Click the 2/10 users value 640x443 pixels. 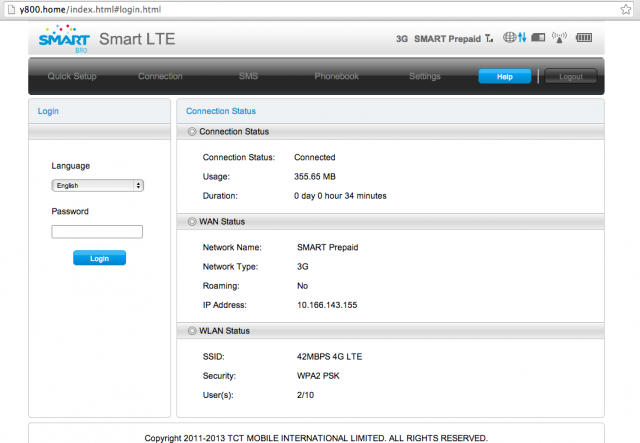coord(305,395)
